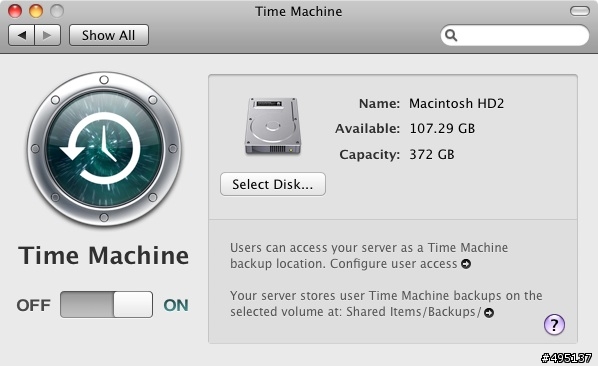The width and height of the screenshot is (598, 366).
Task: Click the search magnifying glass icon
Action: click(451, 35)
